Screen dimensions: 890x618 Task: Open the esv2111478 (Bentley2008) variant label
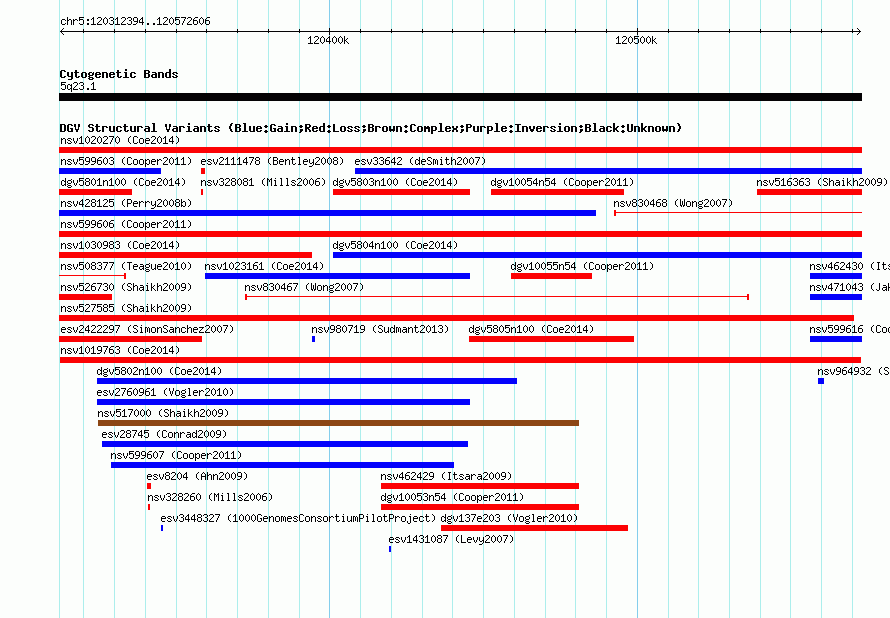(x=272, y=161)
